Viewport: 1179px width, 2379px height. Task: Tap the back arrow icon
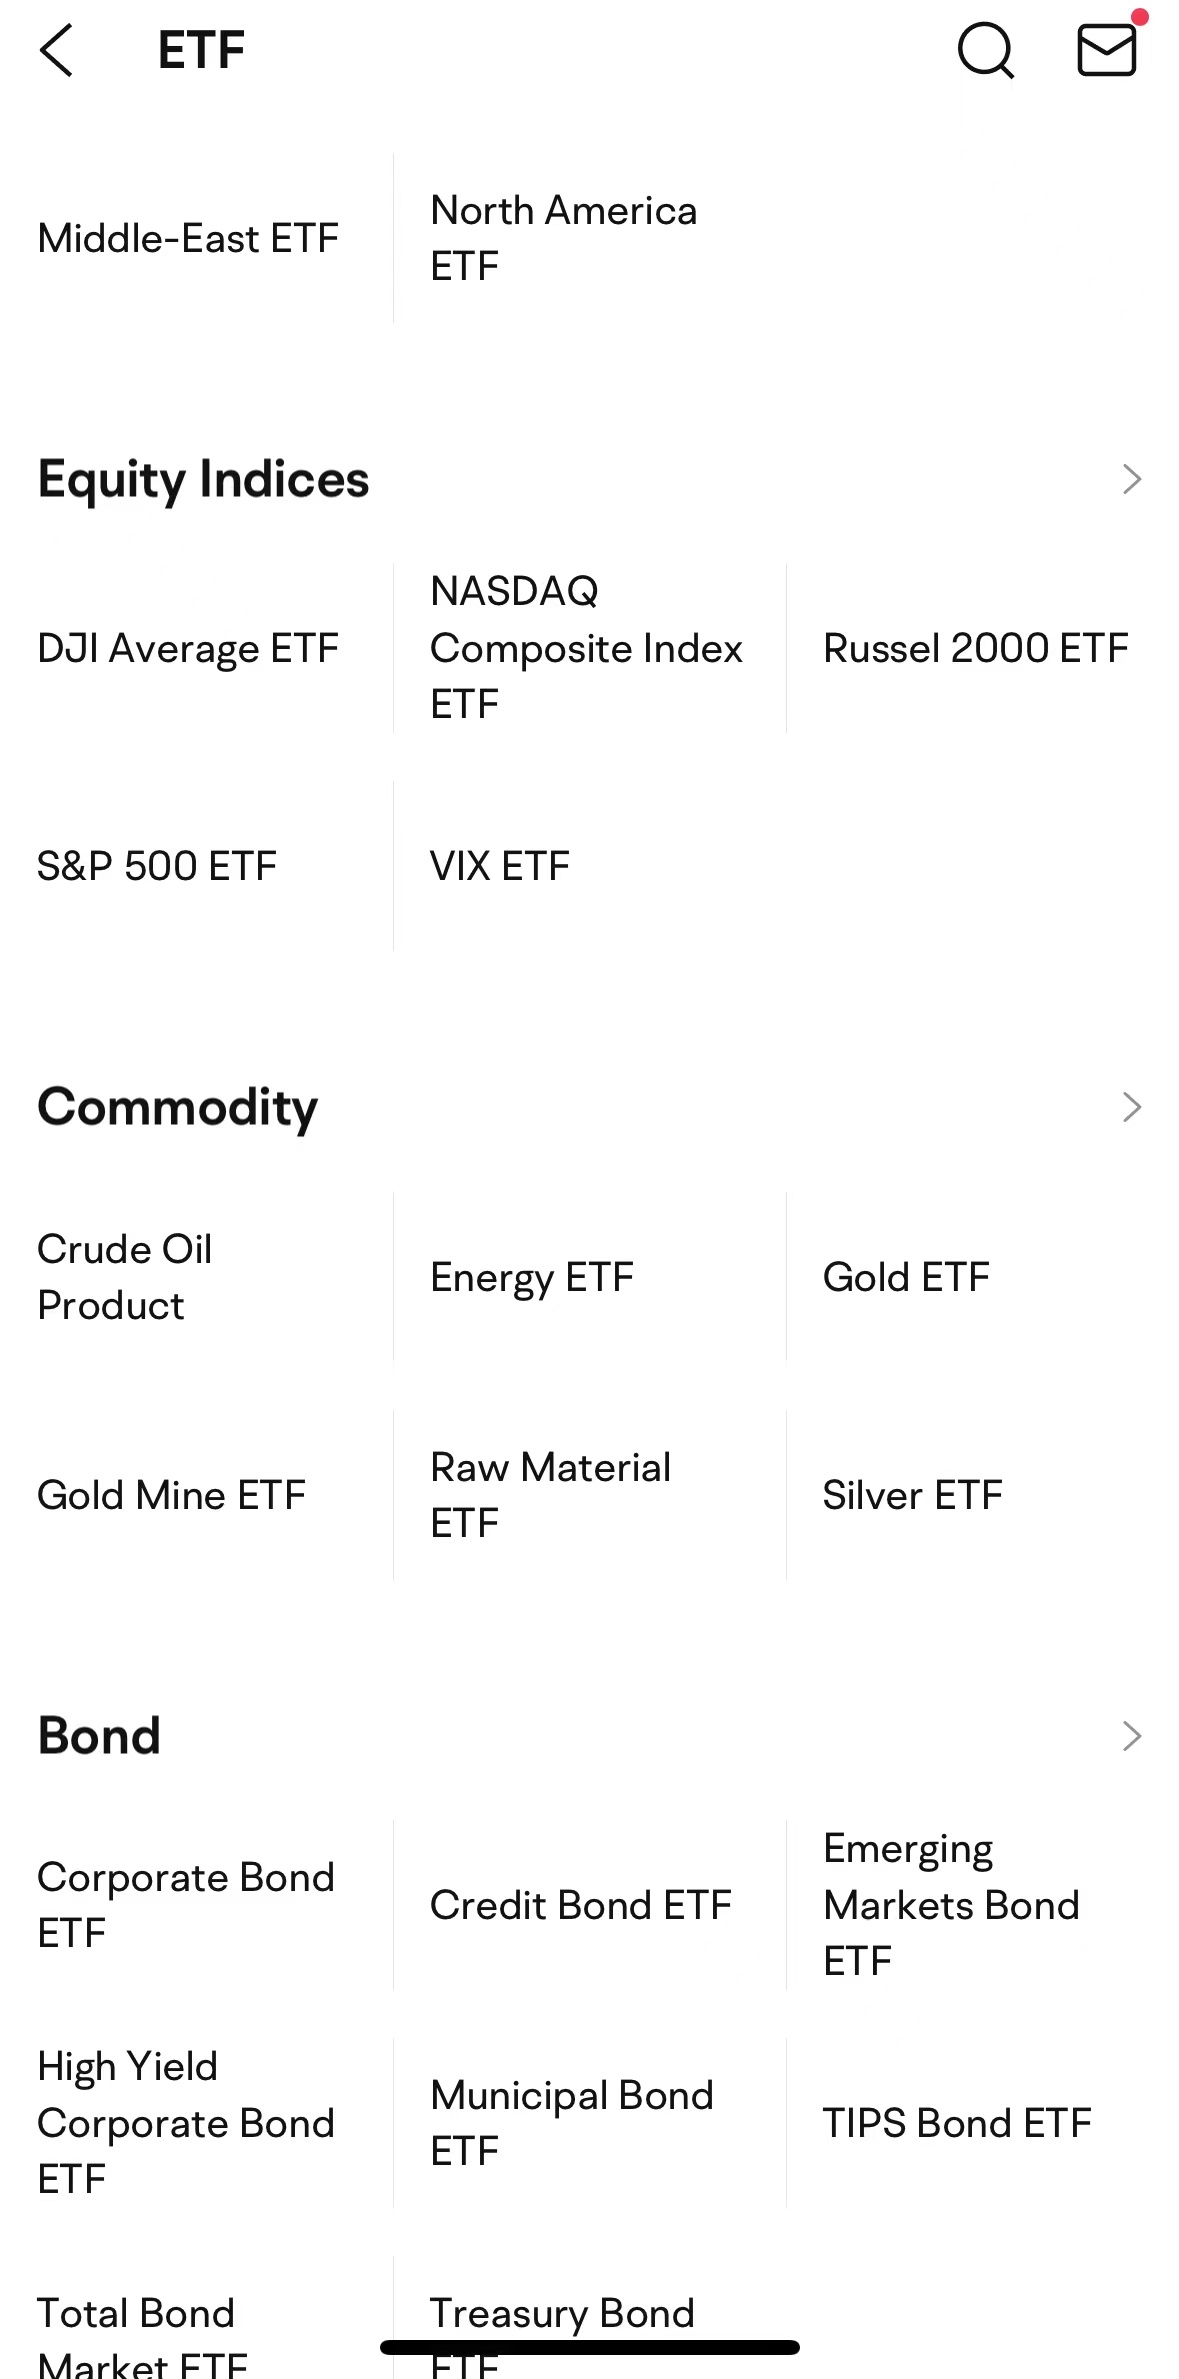tap(56, 50)
